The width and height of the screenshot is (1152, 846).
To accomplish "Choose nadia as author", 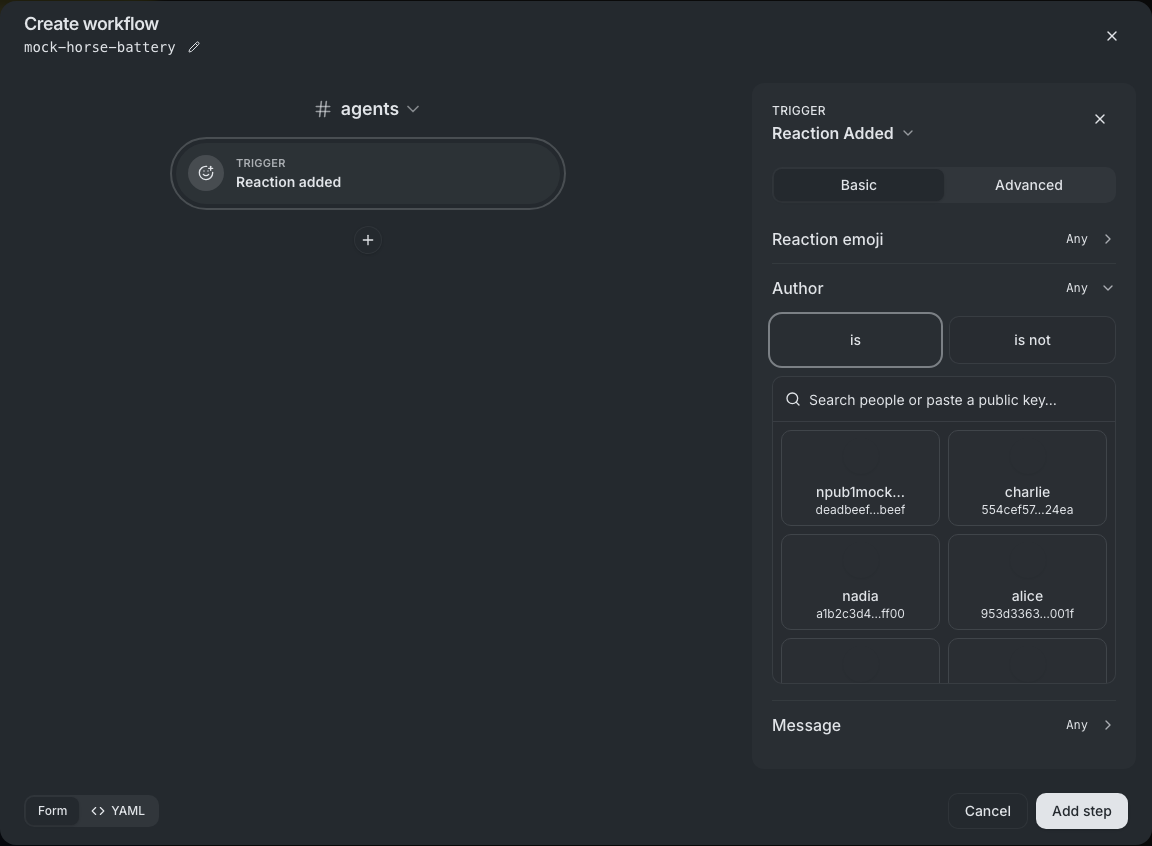I will 860,582.
